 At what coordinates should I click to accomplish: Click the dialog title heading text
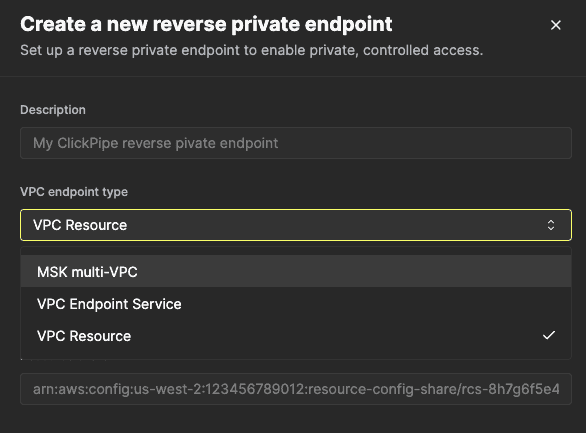[206, 24]
